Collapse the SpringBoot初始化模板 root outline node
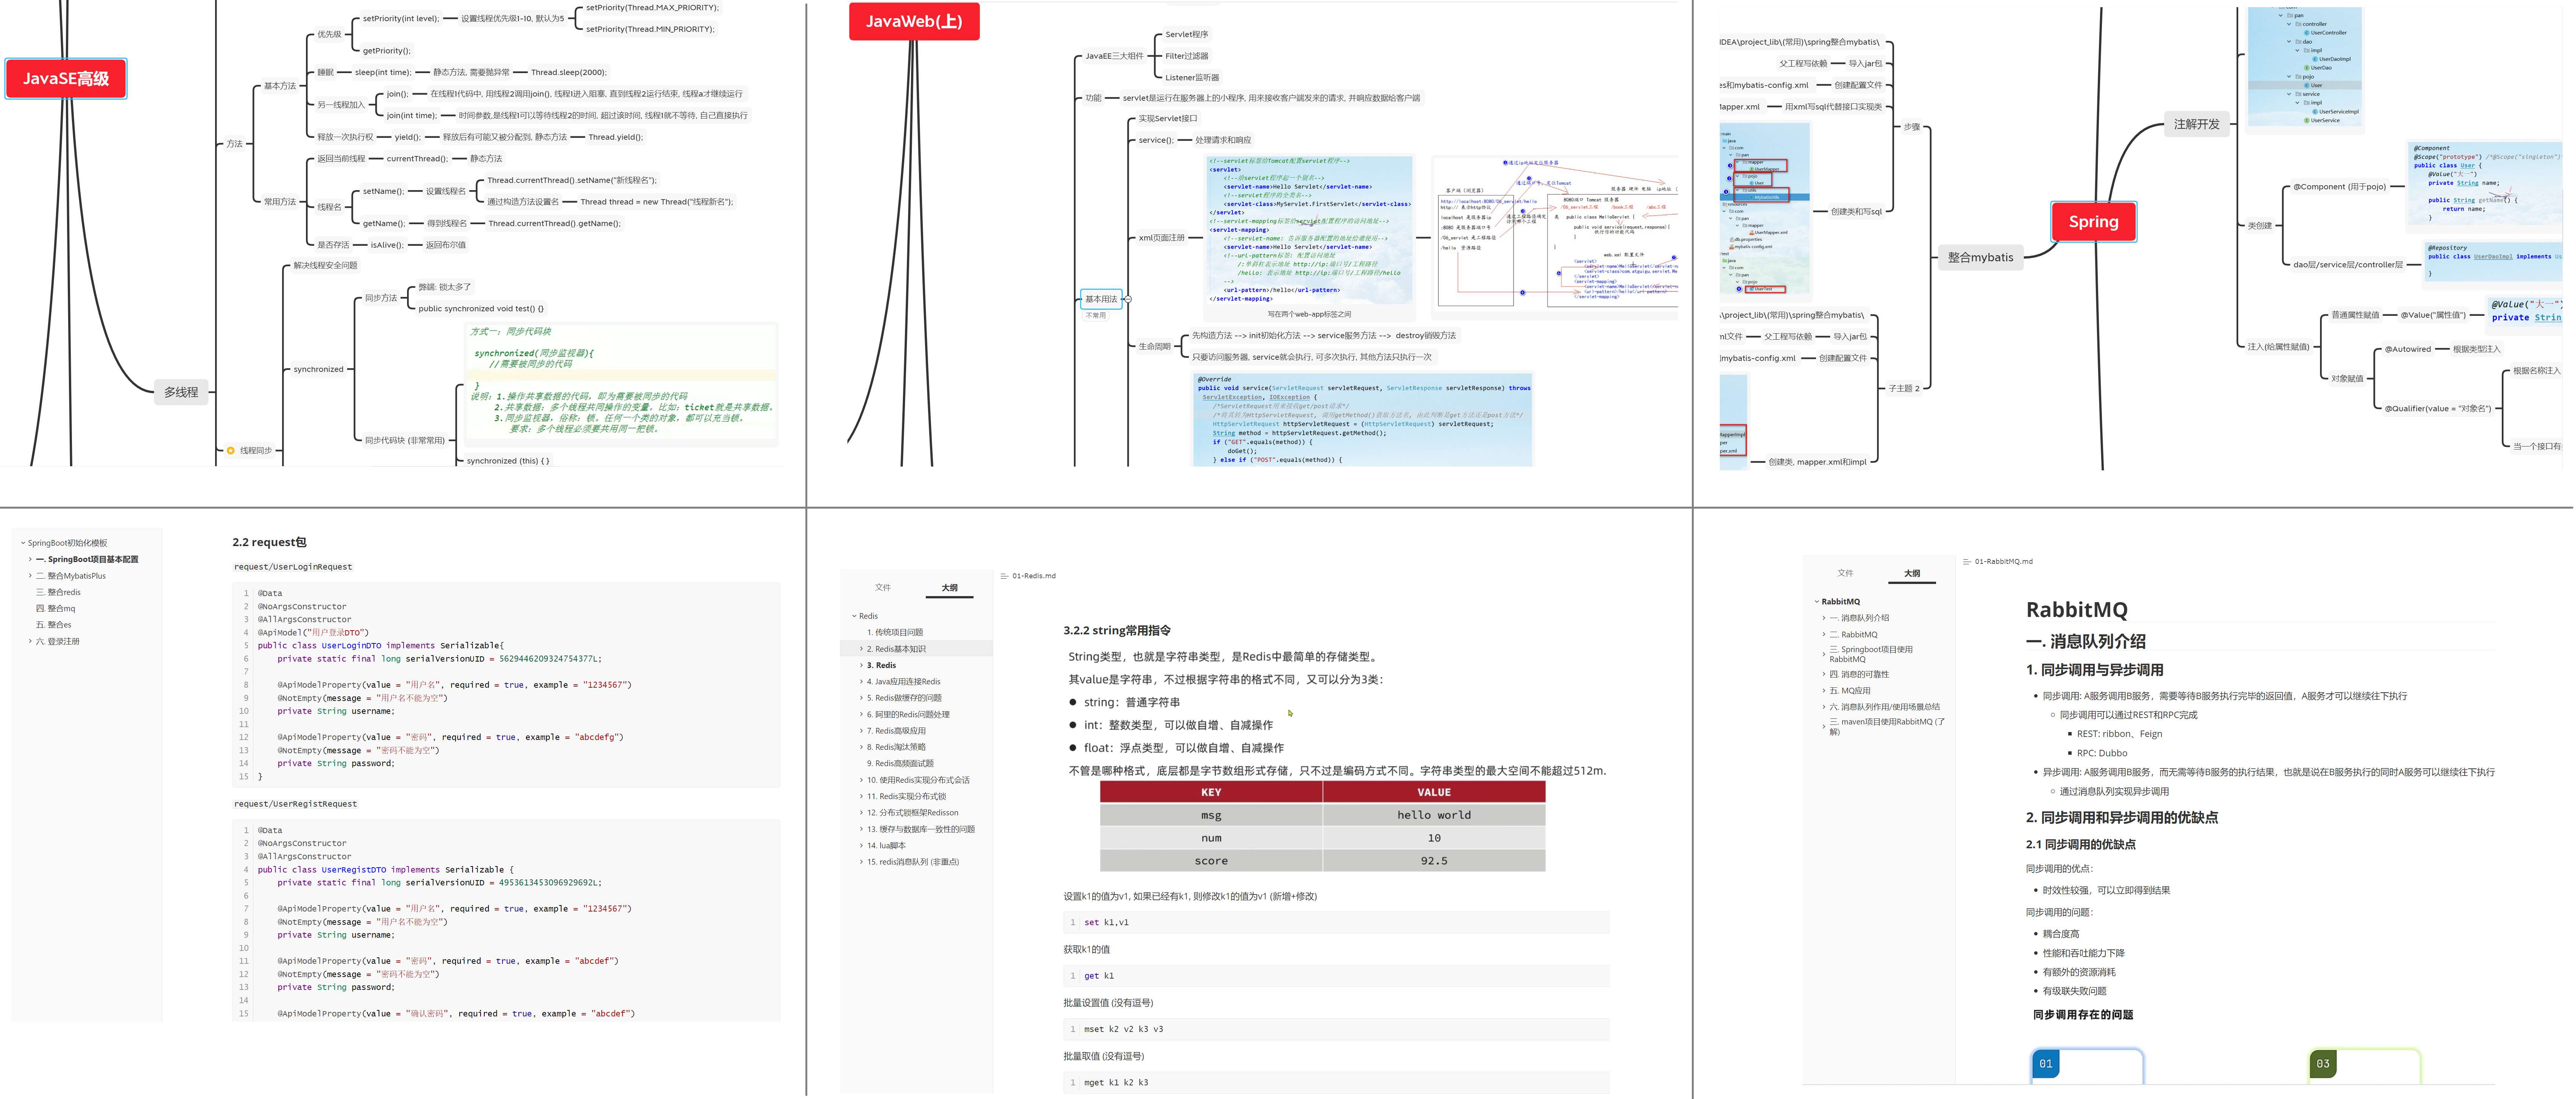 point(23,543)
